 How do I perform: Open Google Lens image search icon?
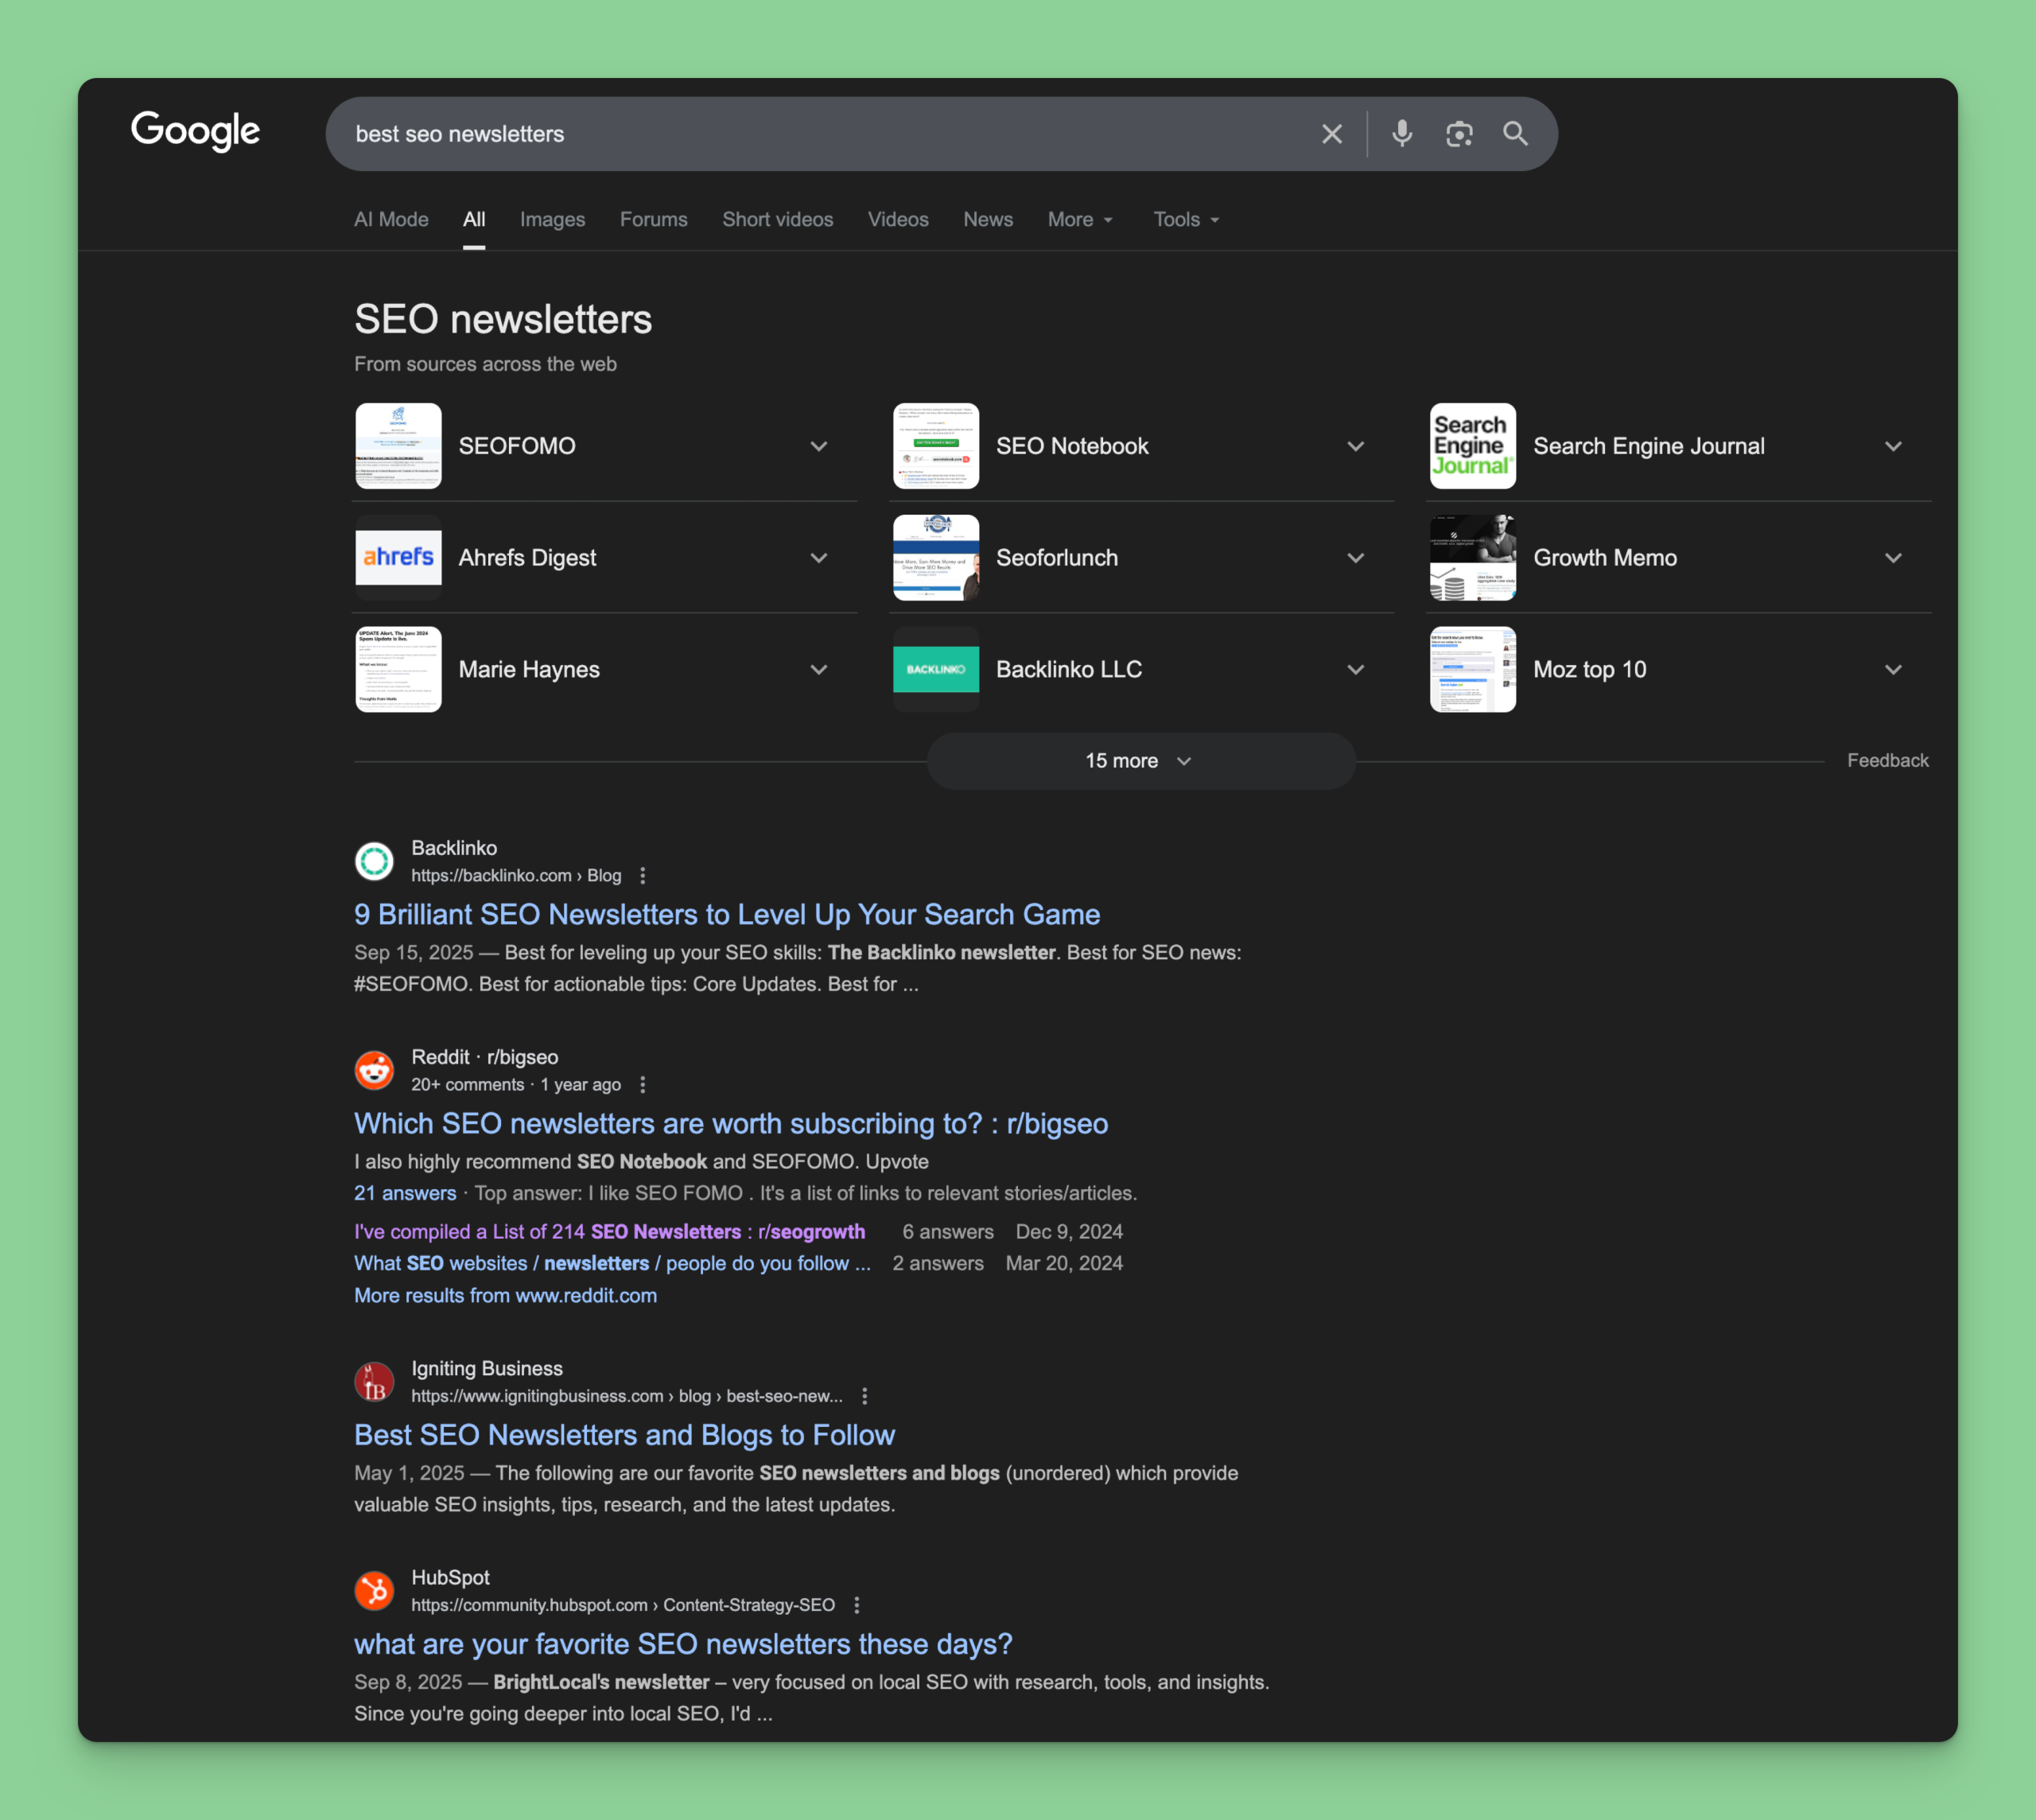tap(1459, 133)
